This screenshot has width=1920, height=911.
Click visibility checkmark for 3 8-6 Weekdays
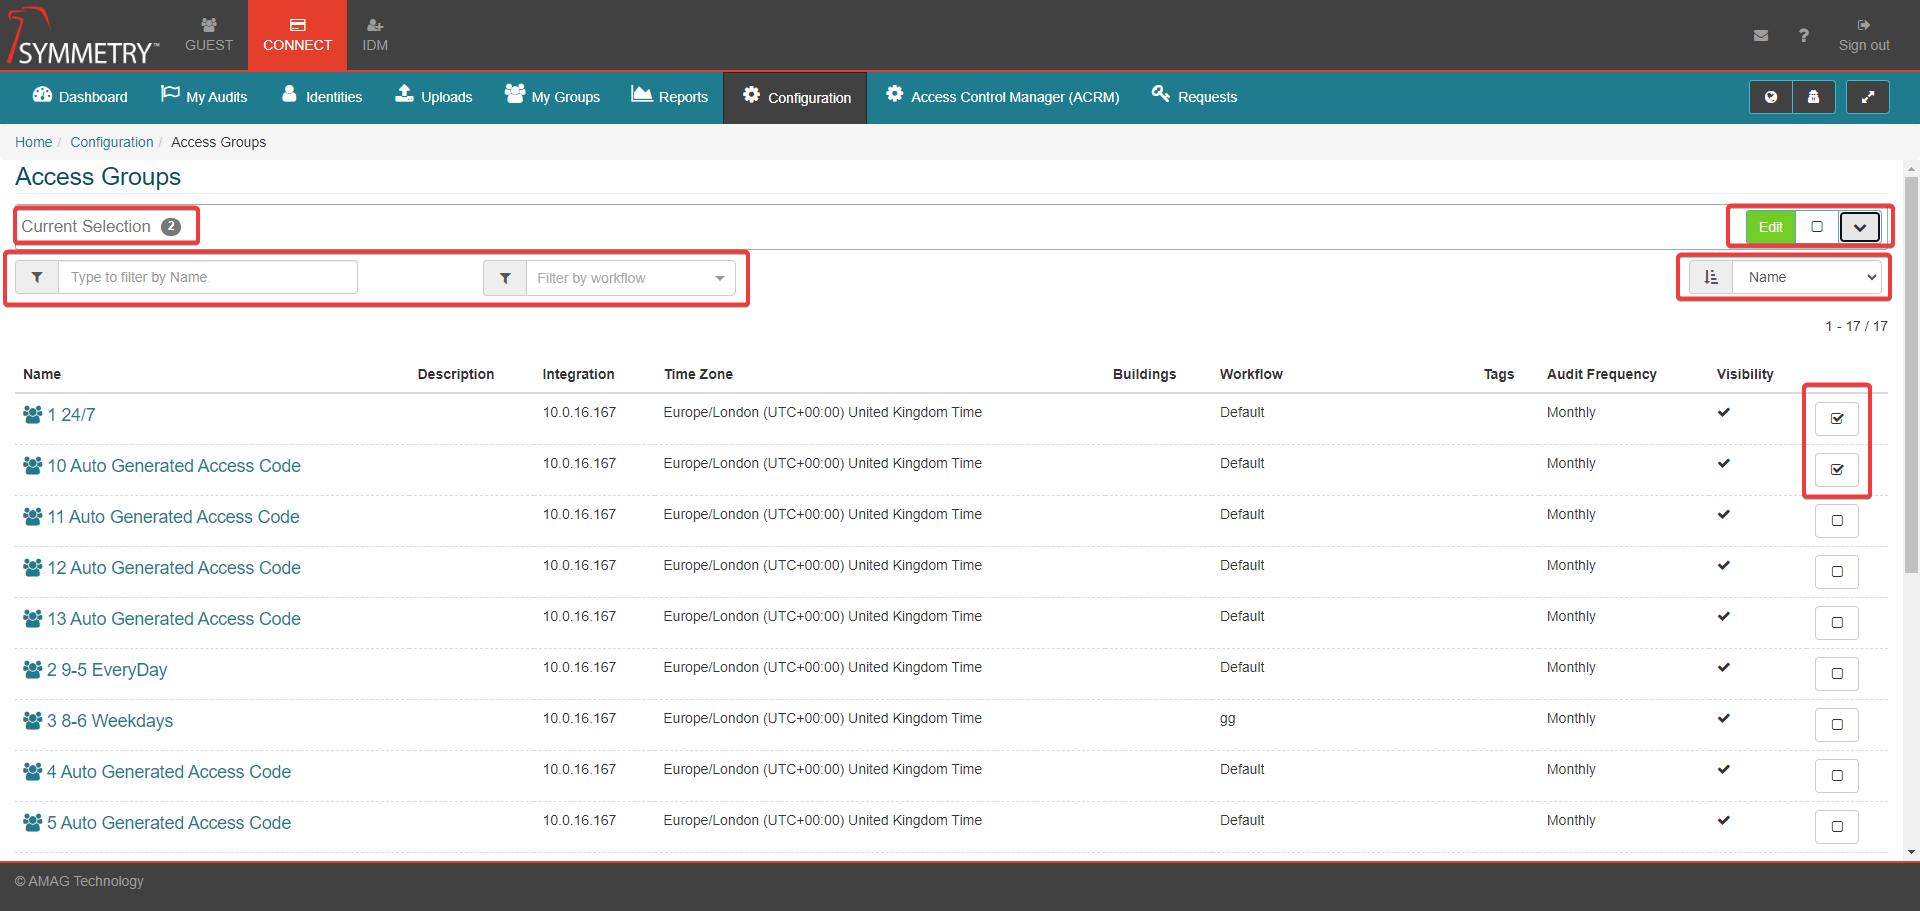coord(1724,718)
